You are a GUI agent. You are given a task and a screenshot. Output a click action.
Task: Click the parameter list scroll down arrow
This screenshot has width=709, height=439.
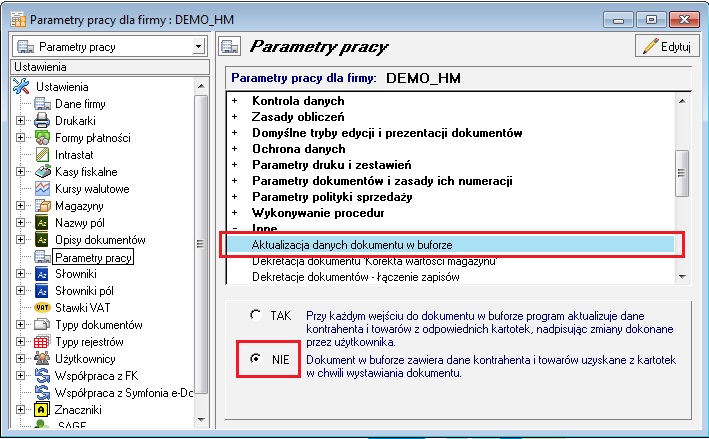click(x=682, y=277)
